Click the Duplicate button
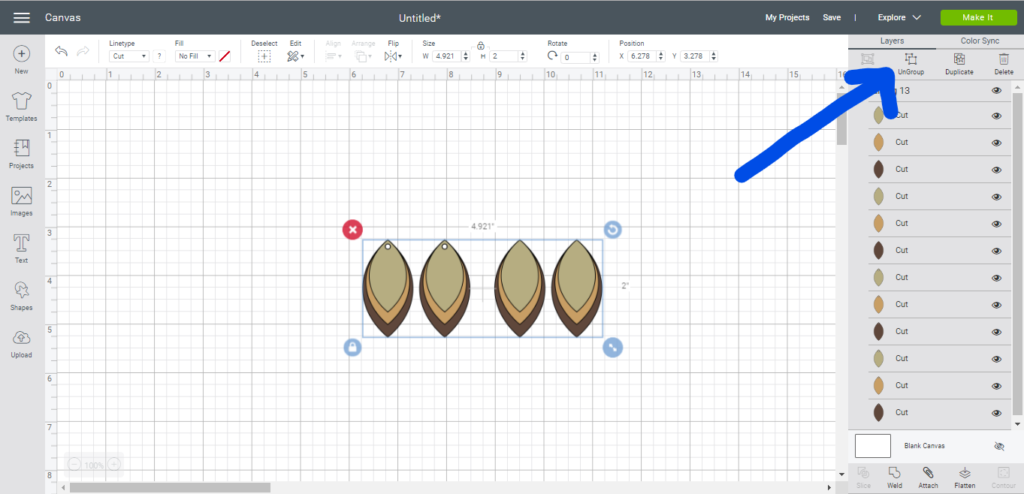Viewport: 1024px width, 494px height. (x=959, y=64)
